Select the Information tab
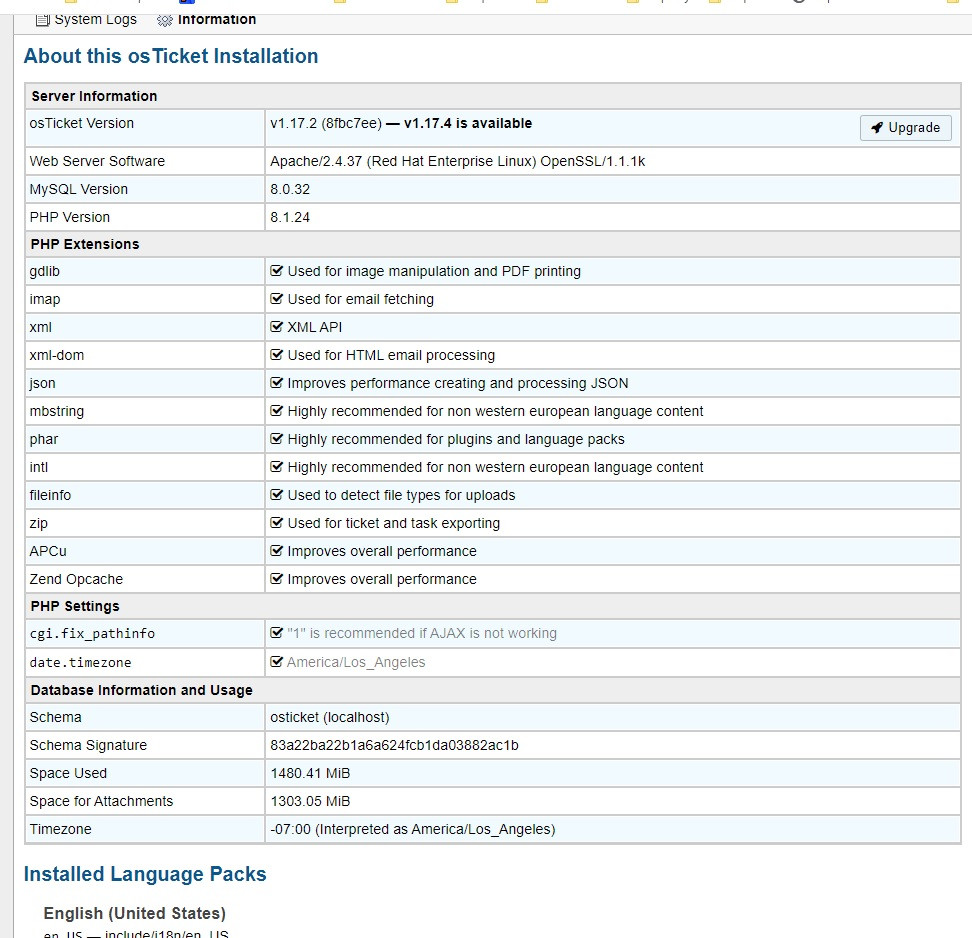Screen dimensions: 972x938 (207, 20)
